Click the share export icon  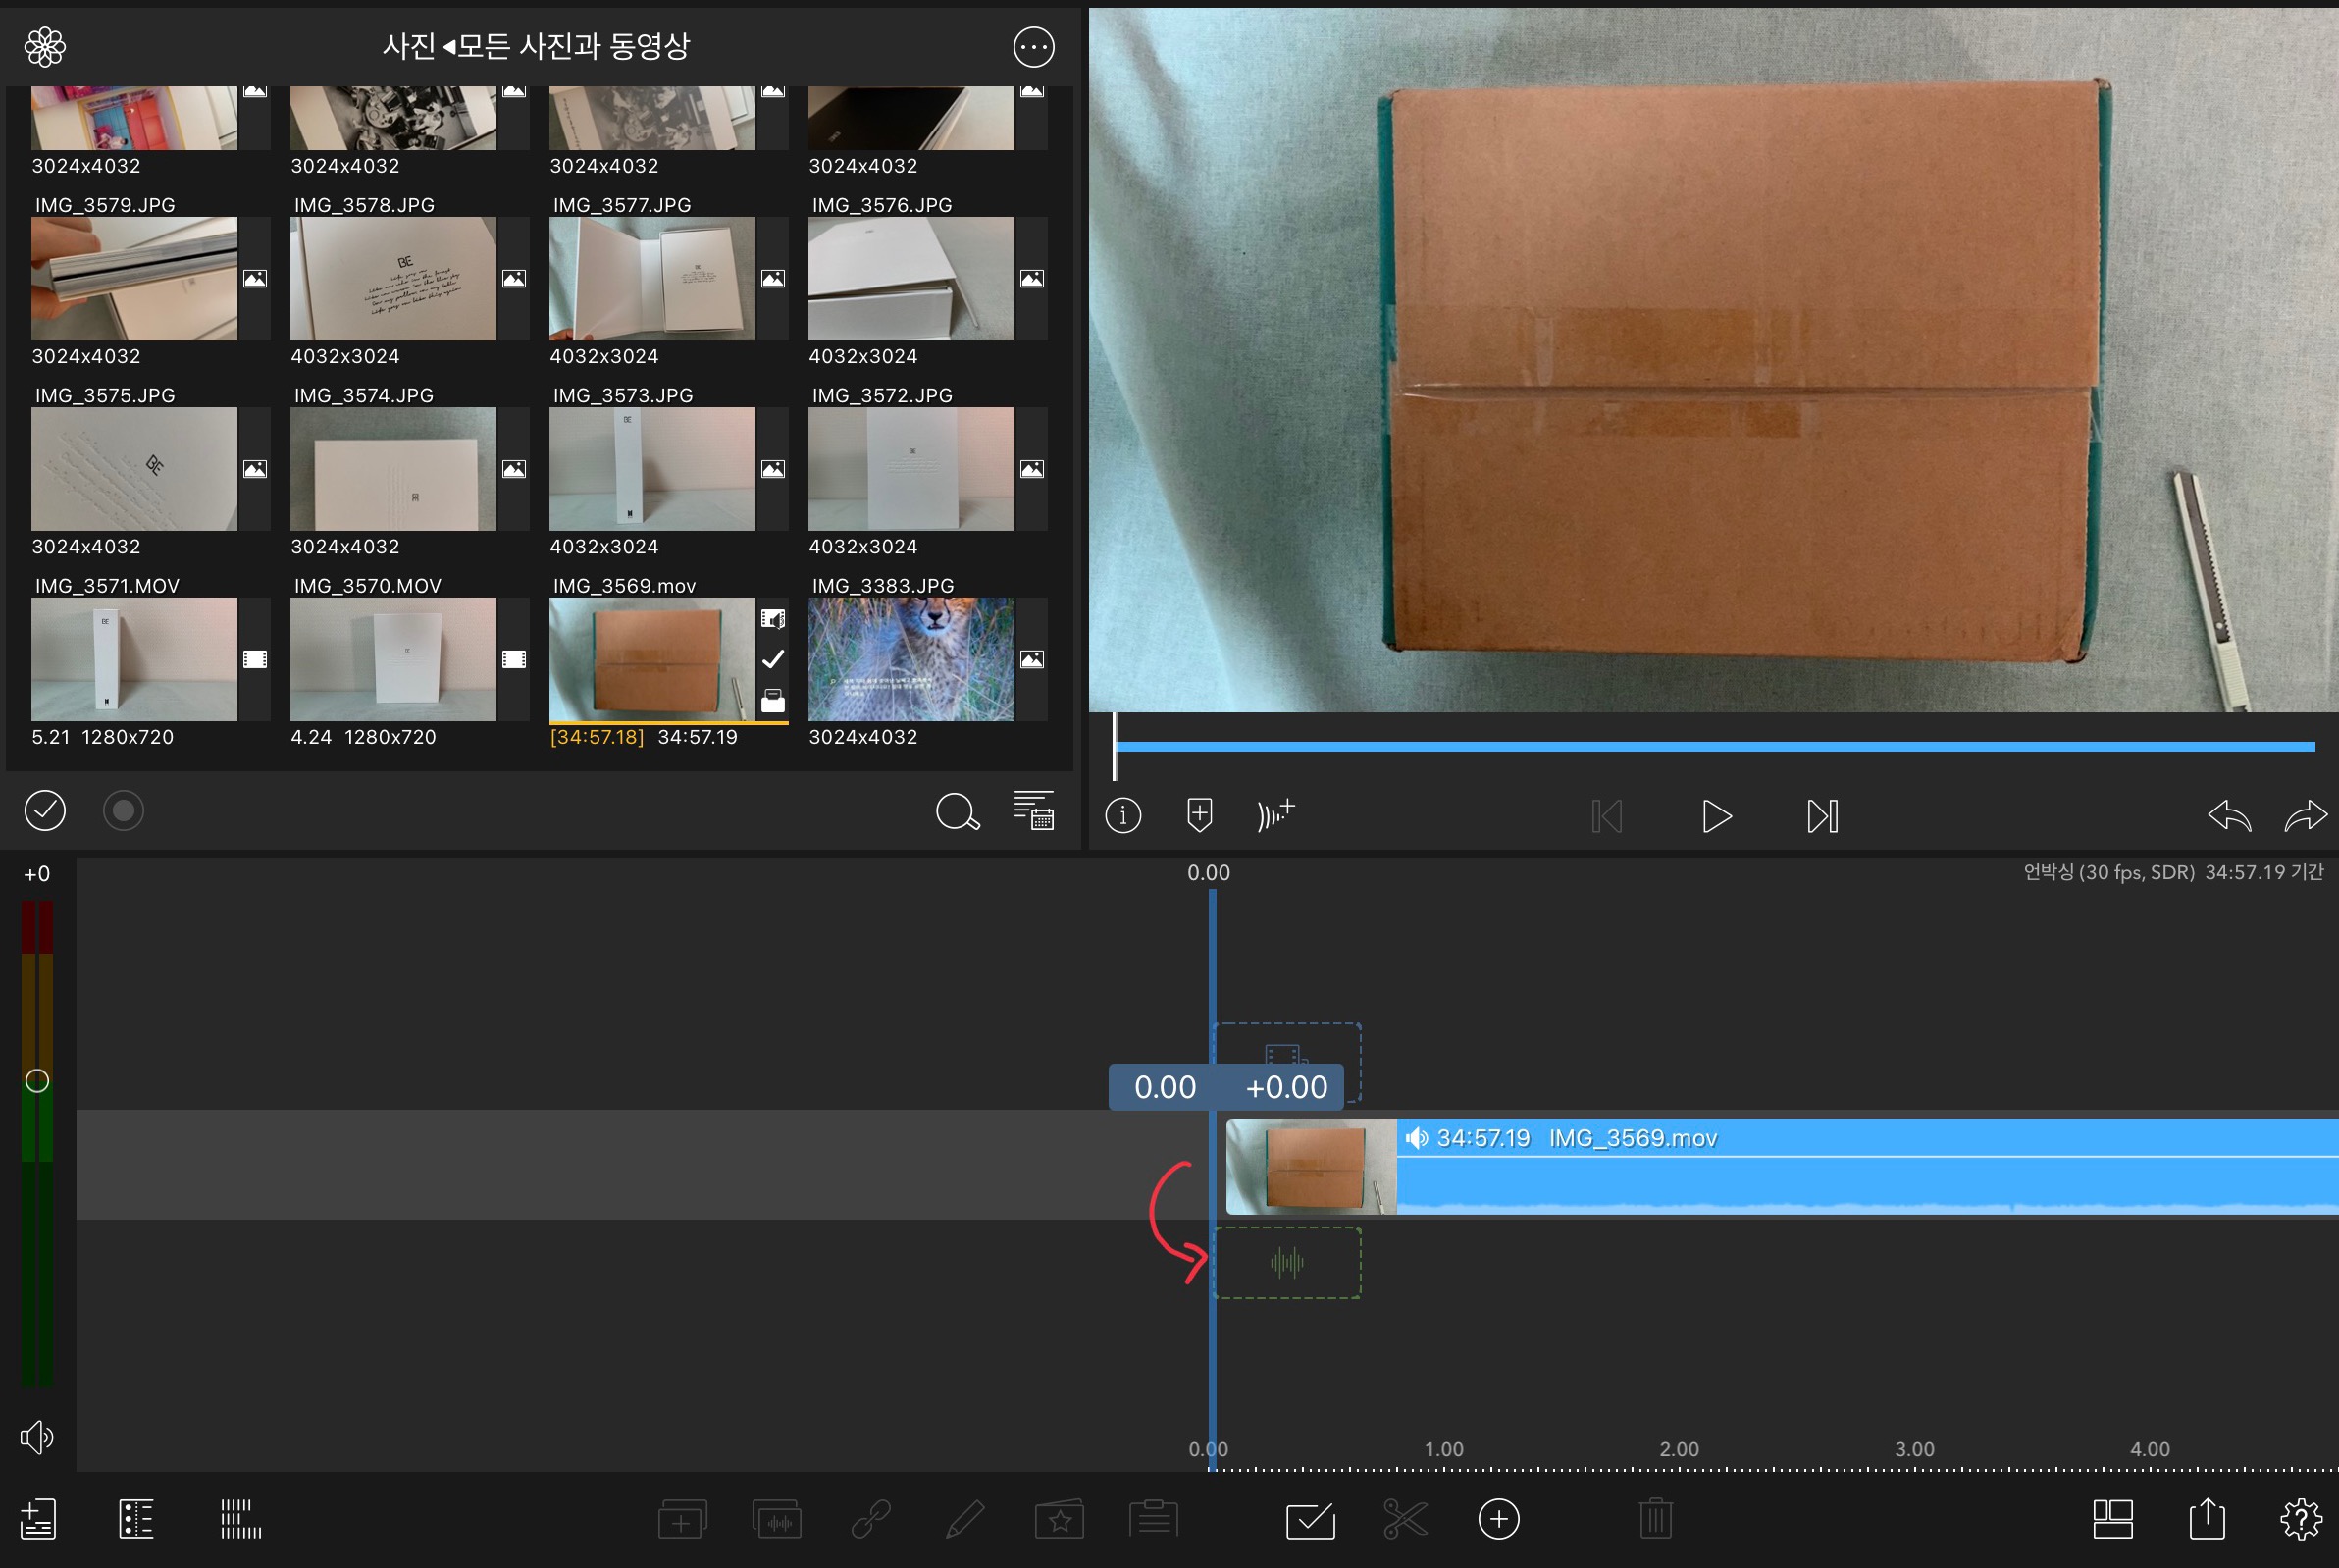pyautogui.click(x=2206, y=1519)
